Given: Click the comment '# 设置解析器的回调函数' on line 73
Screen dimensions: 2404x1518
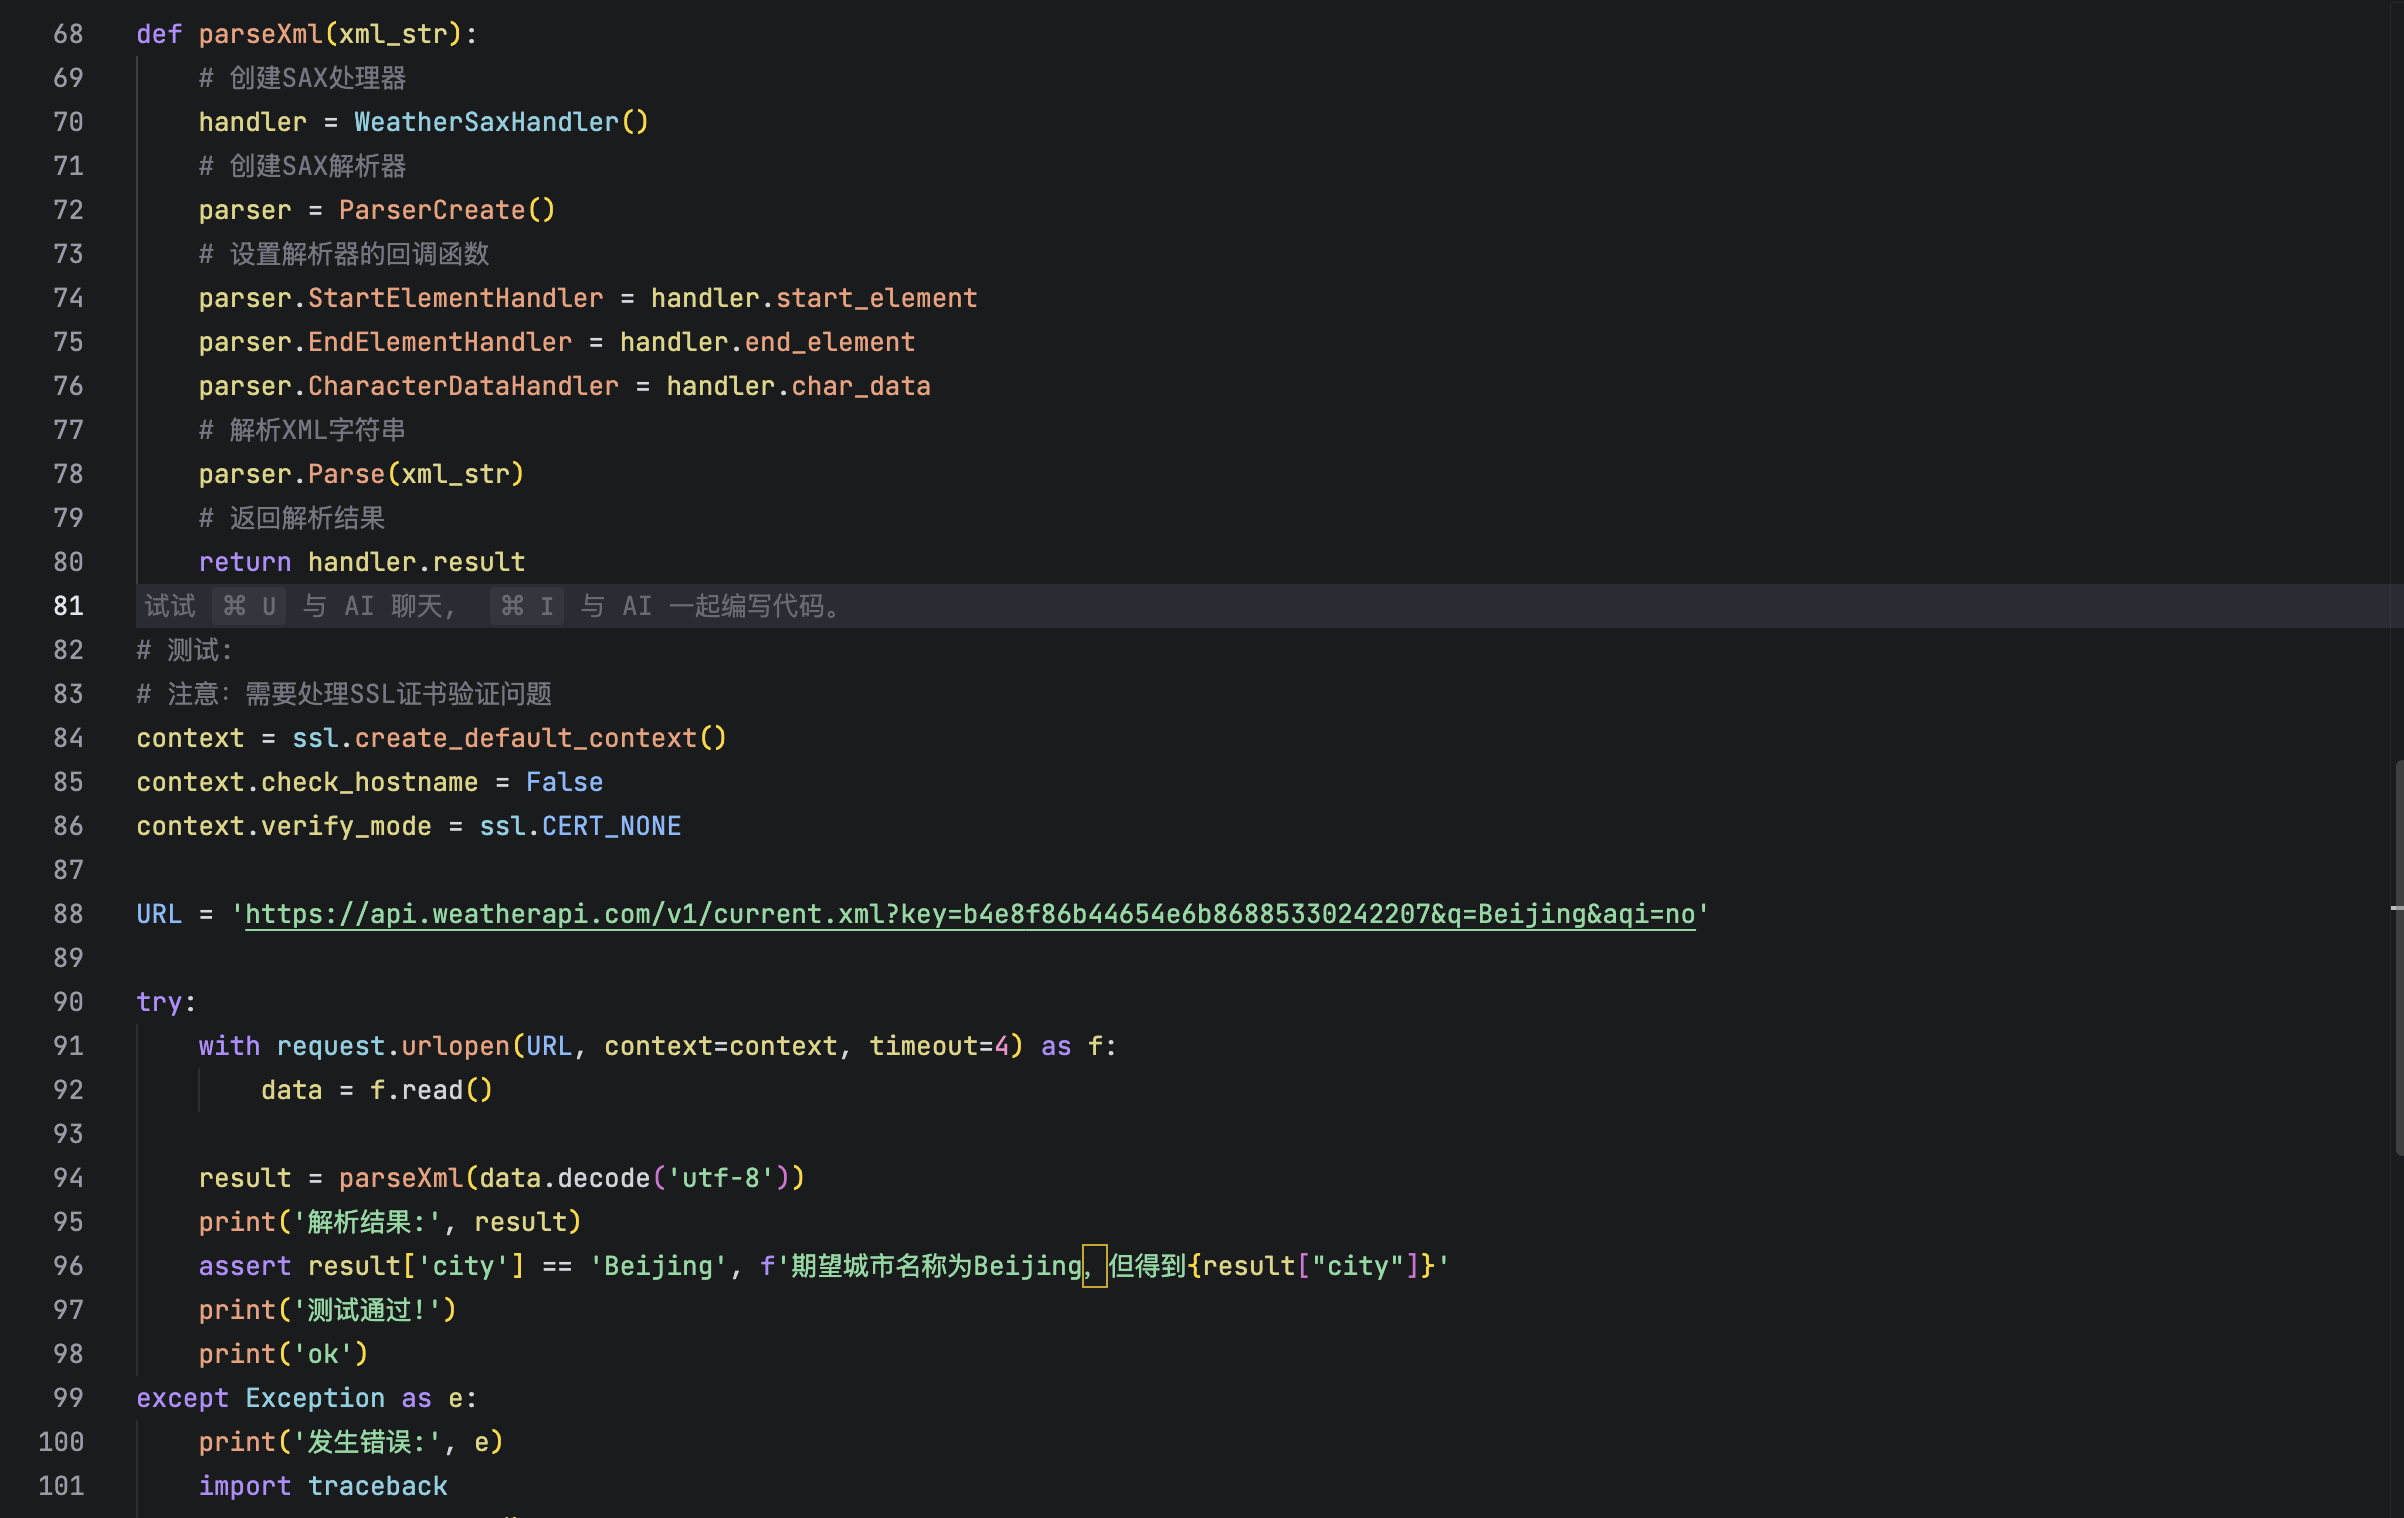Looking at the screenshot, I should 344,254.
